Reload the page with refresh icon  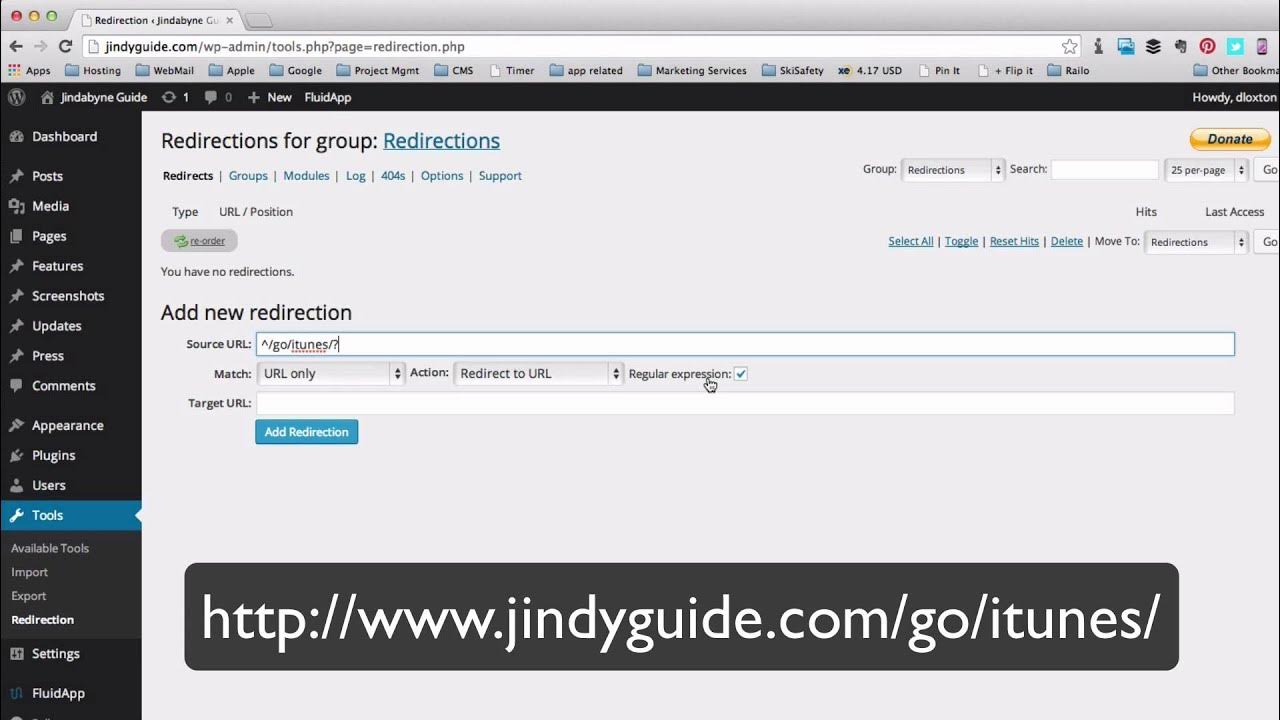pyautogui.click(x=66, y=46)
